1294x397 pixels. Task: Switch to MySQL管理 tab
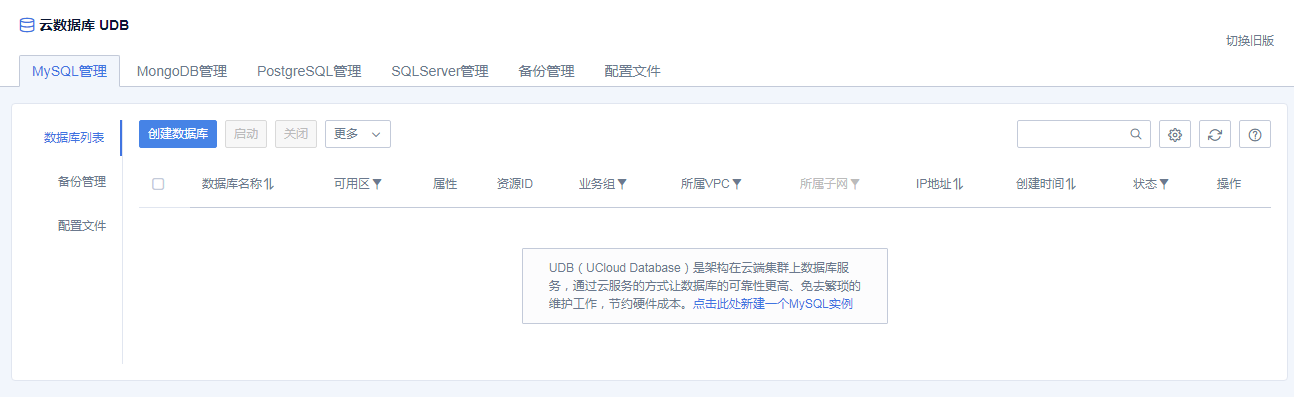[x=69, y=71]
